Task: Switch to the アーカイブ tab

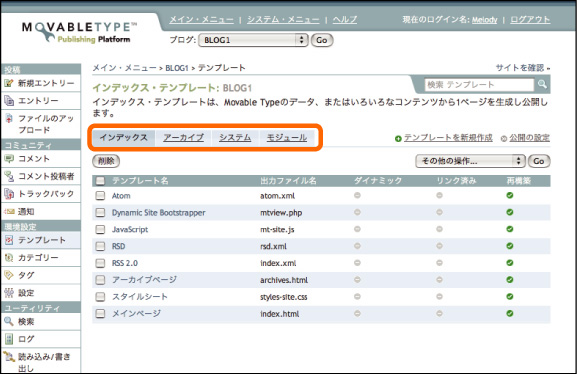Action: tap(183, 137)
